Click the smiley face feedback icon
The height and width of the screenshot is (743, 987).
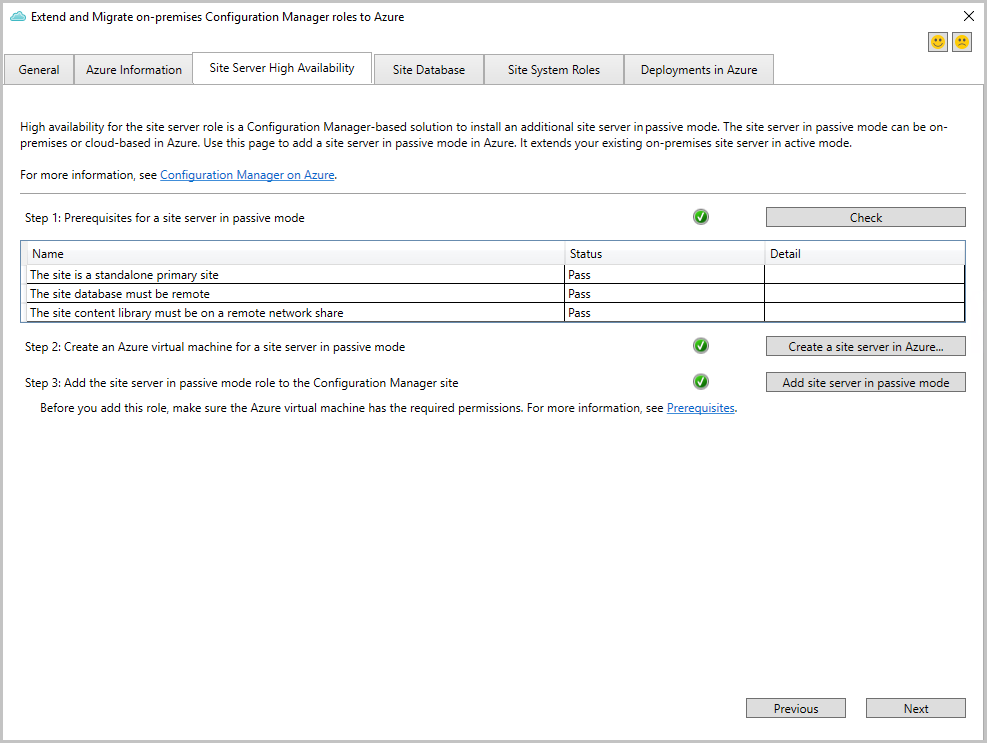[x=937, y=42]
